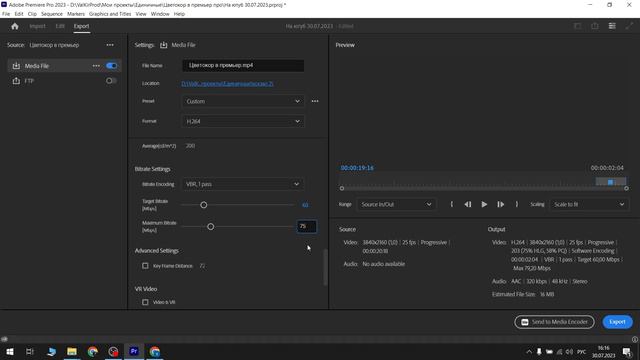
Task: Open the Scaling Scale to fit dropdown
Action: tap(589, 204)
